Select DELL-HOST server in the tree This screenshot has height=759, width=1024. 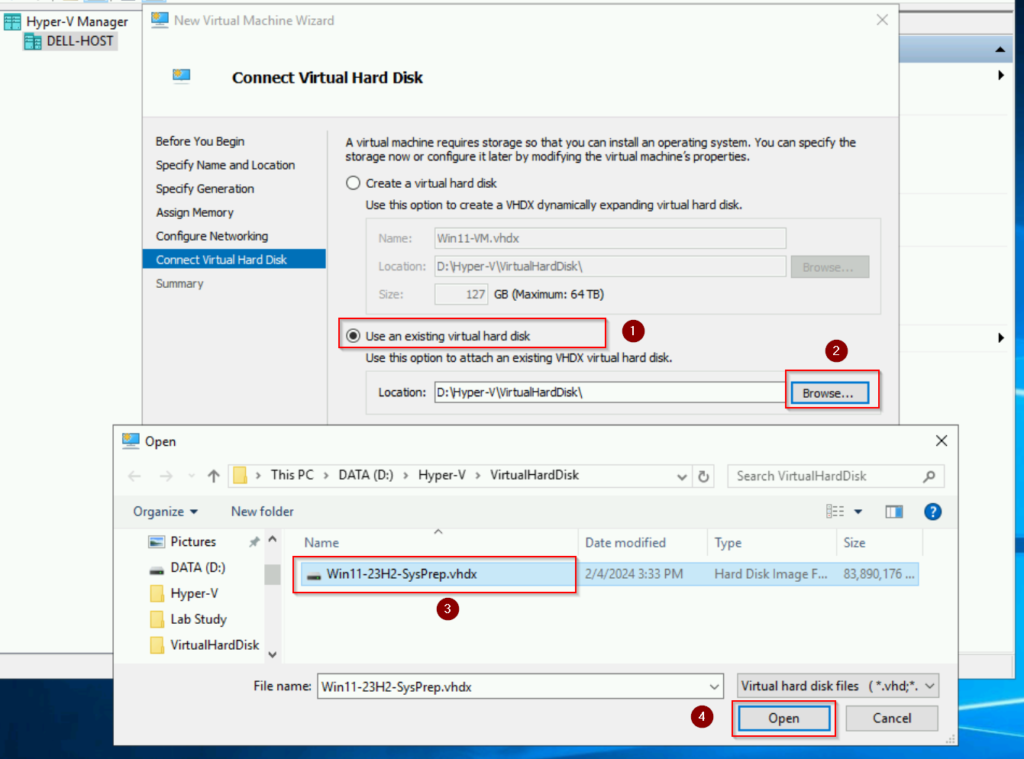[70, 41]
